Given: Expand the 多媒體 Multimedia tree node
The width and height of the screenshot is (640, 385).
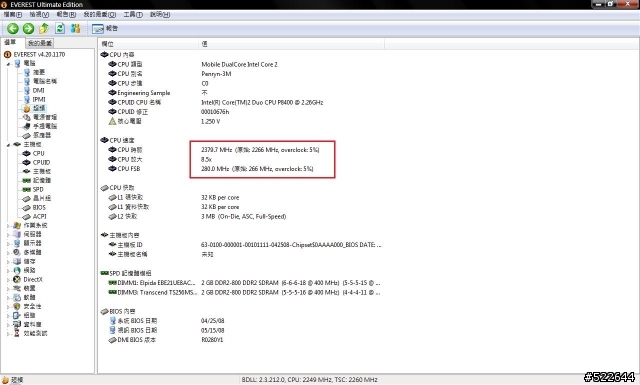Looking at the screenshot, I should (8, 252).
